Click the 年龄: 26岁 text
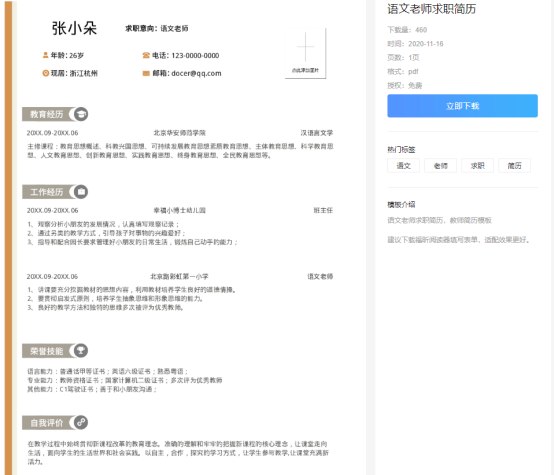Viewport: 554px width, 475px height. 67,55
